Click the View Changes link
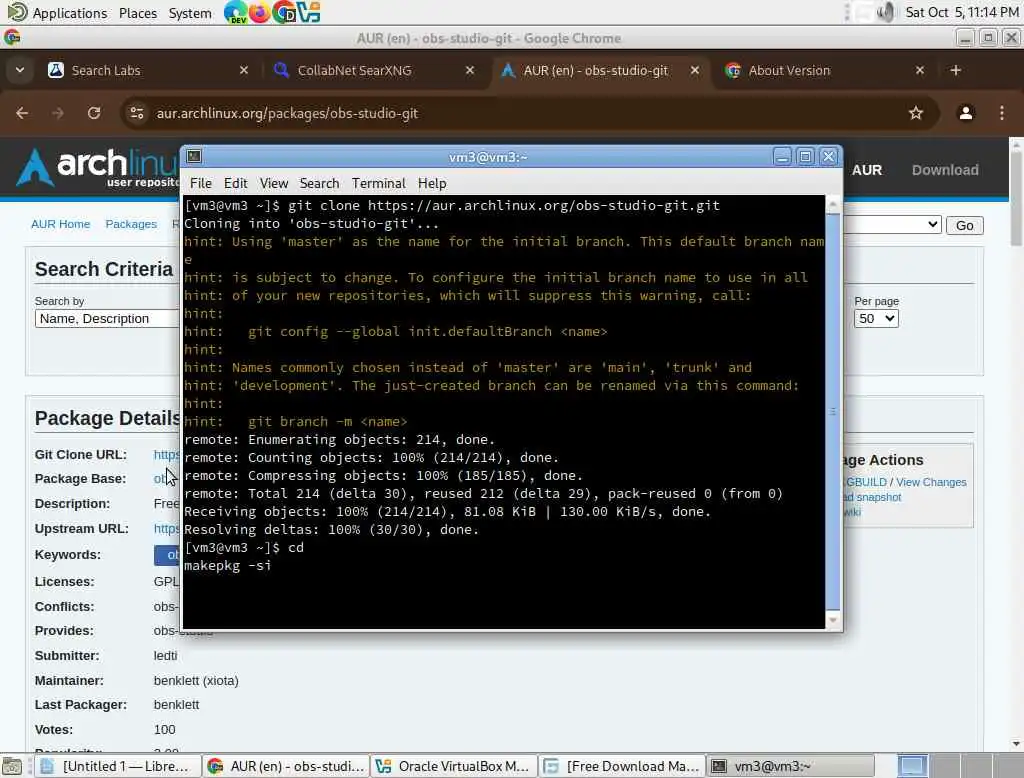 (931, 482)
